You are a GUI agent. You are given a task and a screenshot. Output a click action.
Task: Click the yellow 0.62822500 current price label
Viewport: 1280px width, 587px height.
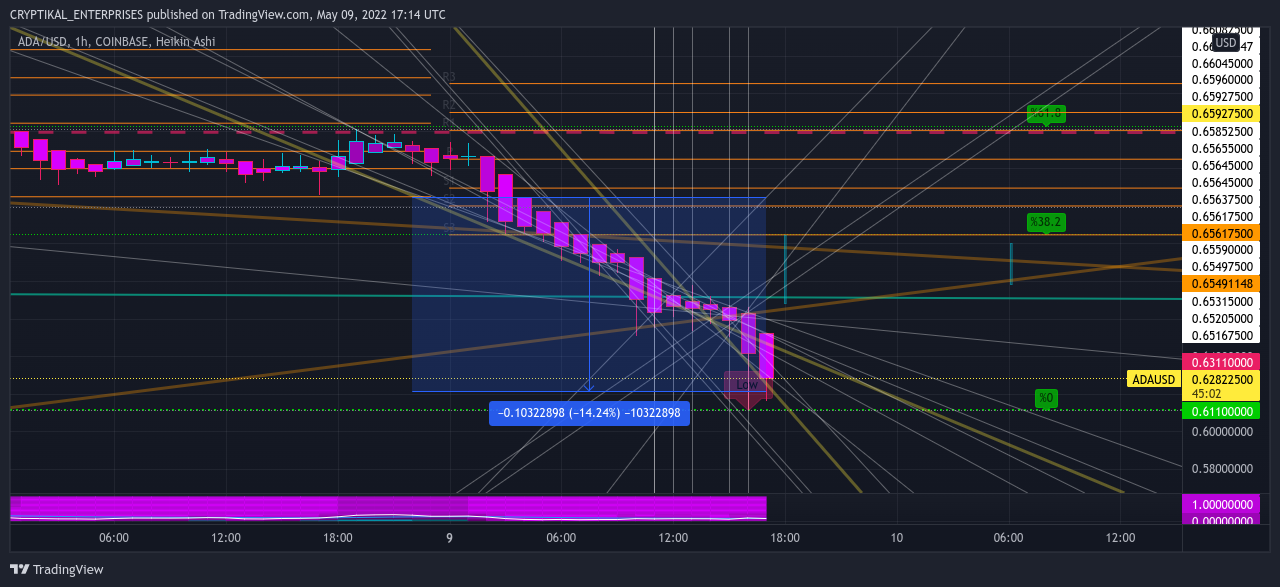[x=1221, y=379]
